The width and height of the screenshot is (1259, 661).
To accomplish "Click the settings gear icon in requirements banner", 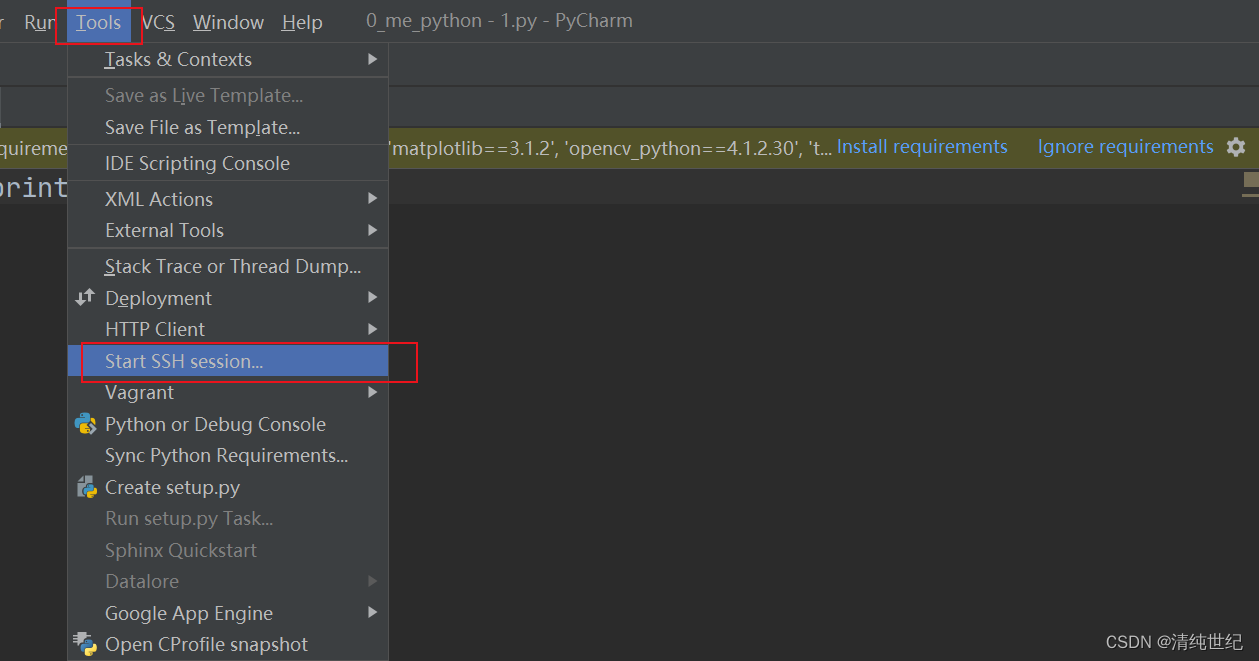I will (1236, 147).
